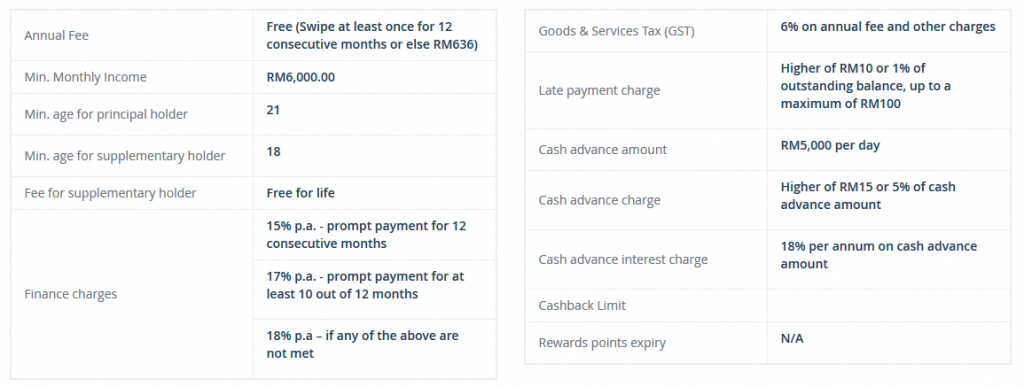Click the Cash advance amount label

pos(603,149)
